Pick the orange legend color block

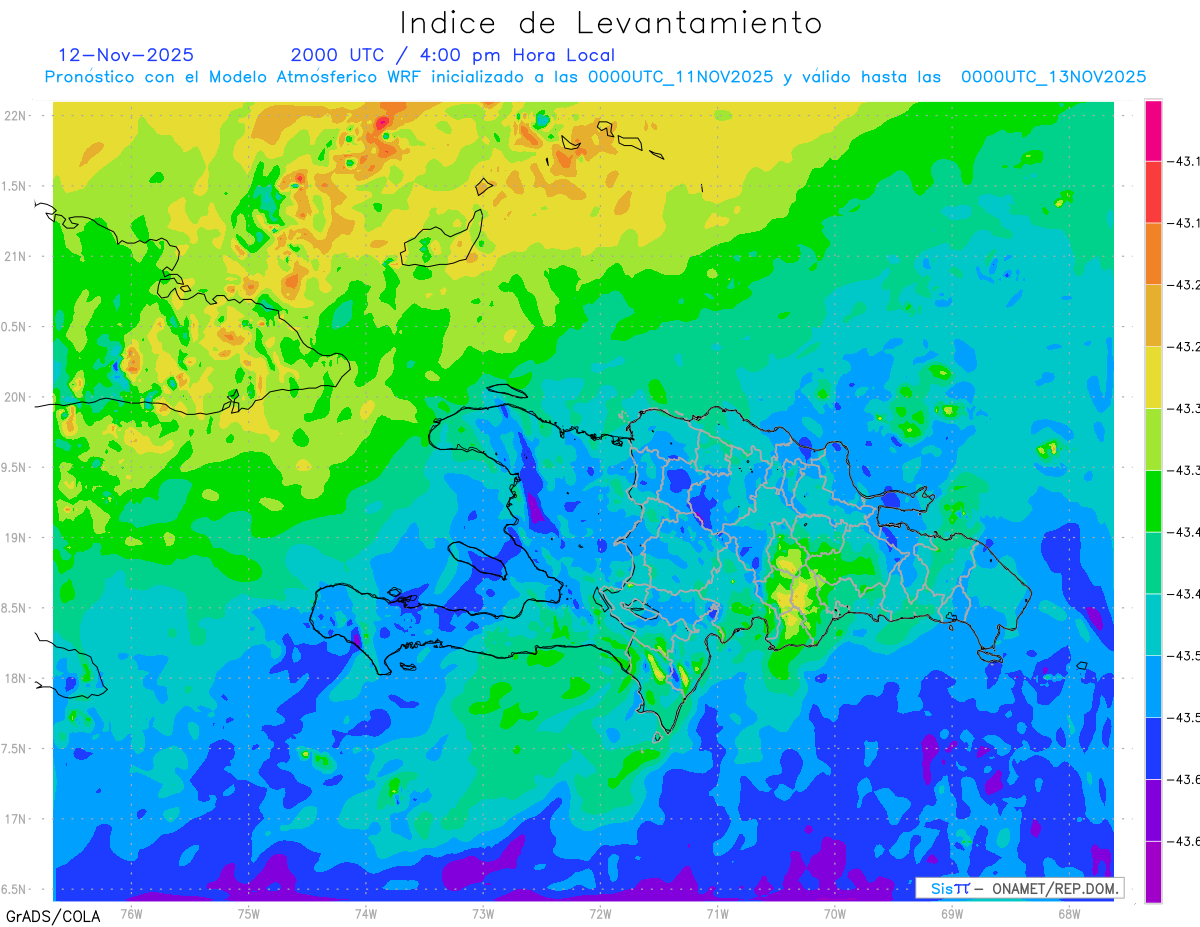point(1153,254)
